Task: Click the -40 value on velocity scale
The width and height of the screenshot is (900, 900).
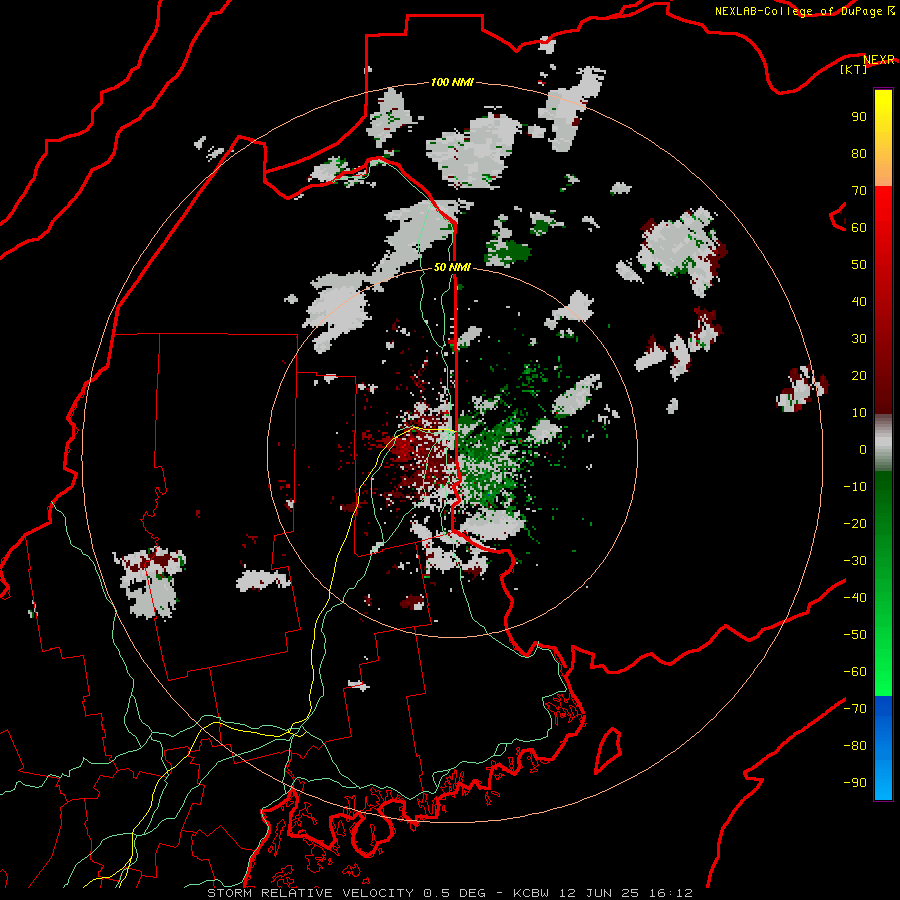Action: coord(855,598)
